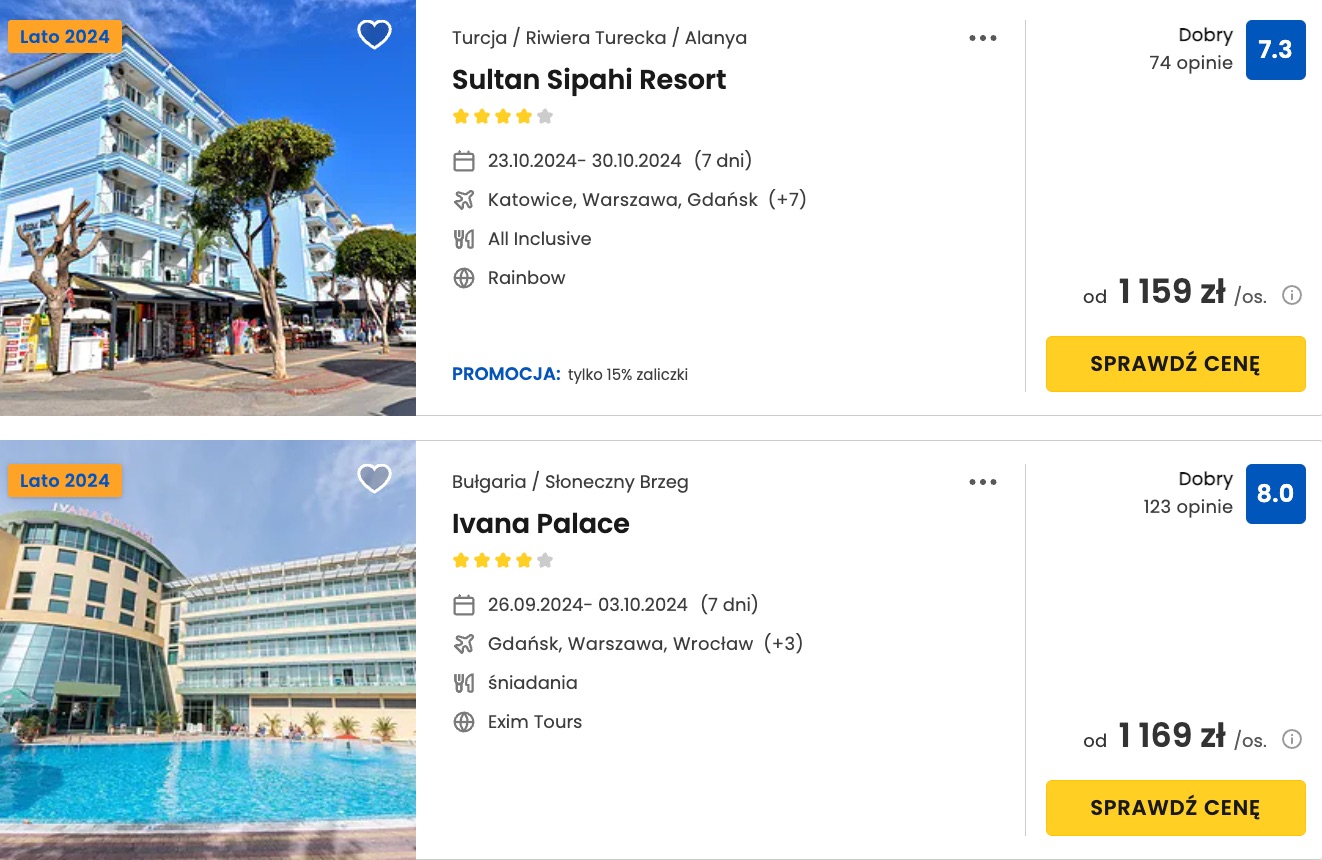Click price info icon next to 1 159 zł
The width and height of the screenshot is (1322, 860).
pos(1292,295)
